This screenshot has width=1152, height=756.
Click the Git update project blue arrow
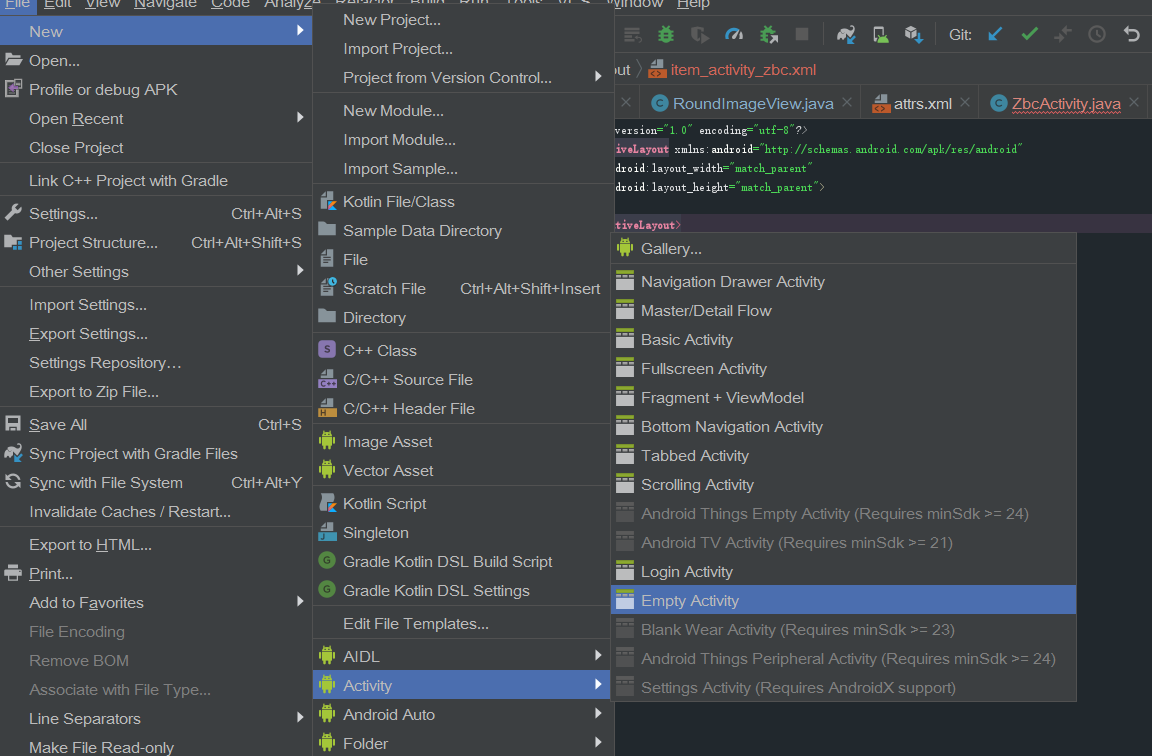point(995,34)
